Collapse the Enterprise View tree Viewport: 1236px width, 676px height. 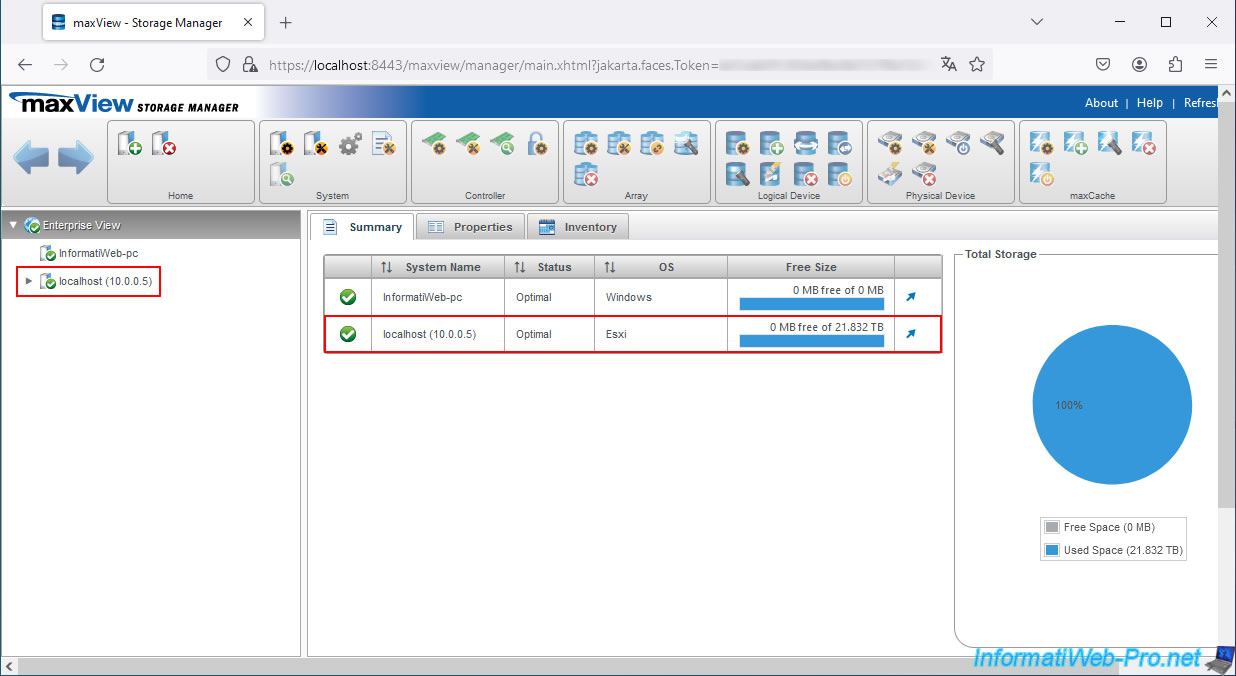click(x=12, y=226)
